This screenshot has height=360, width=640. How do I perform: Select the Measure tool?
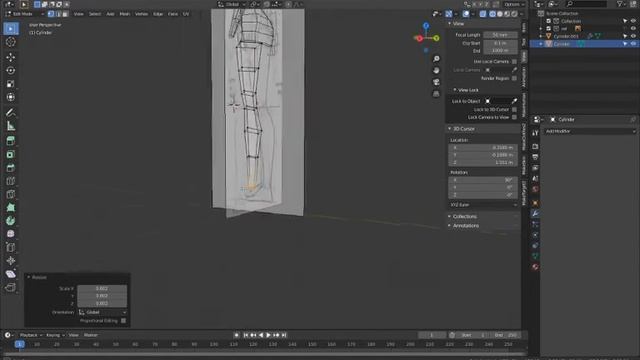point(11,126)
